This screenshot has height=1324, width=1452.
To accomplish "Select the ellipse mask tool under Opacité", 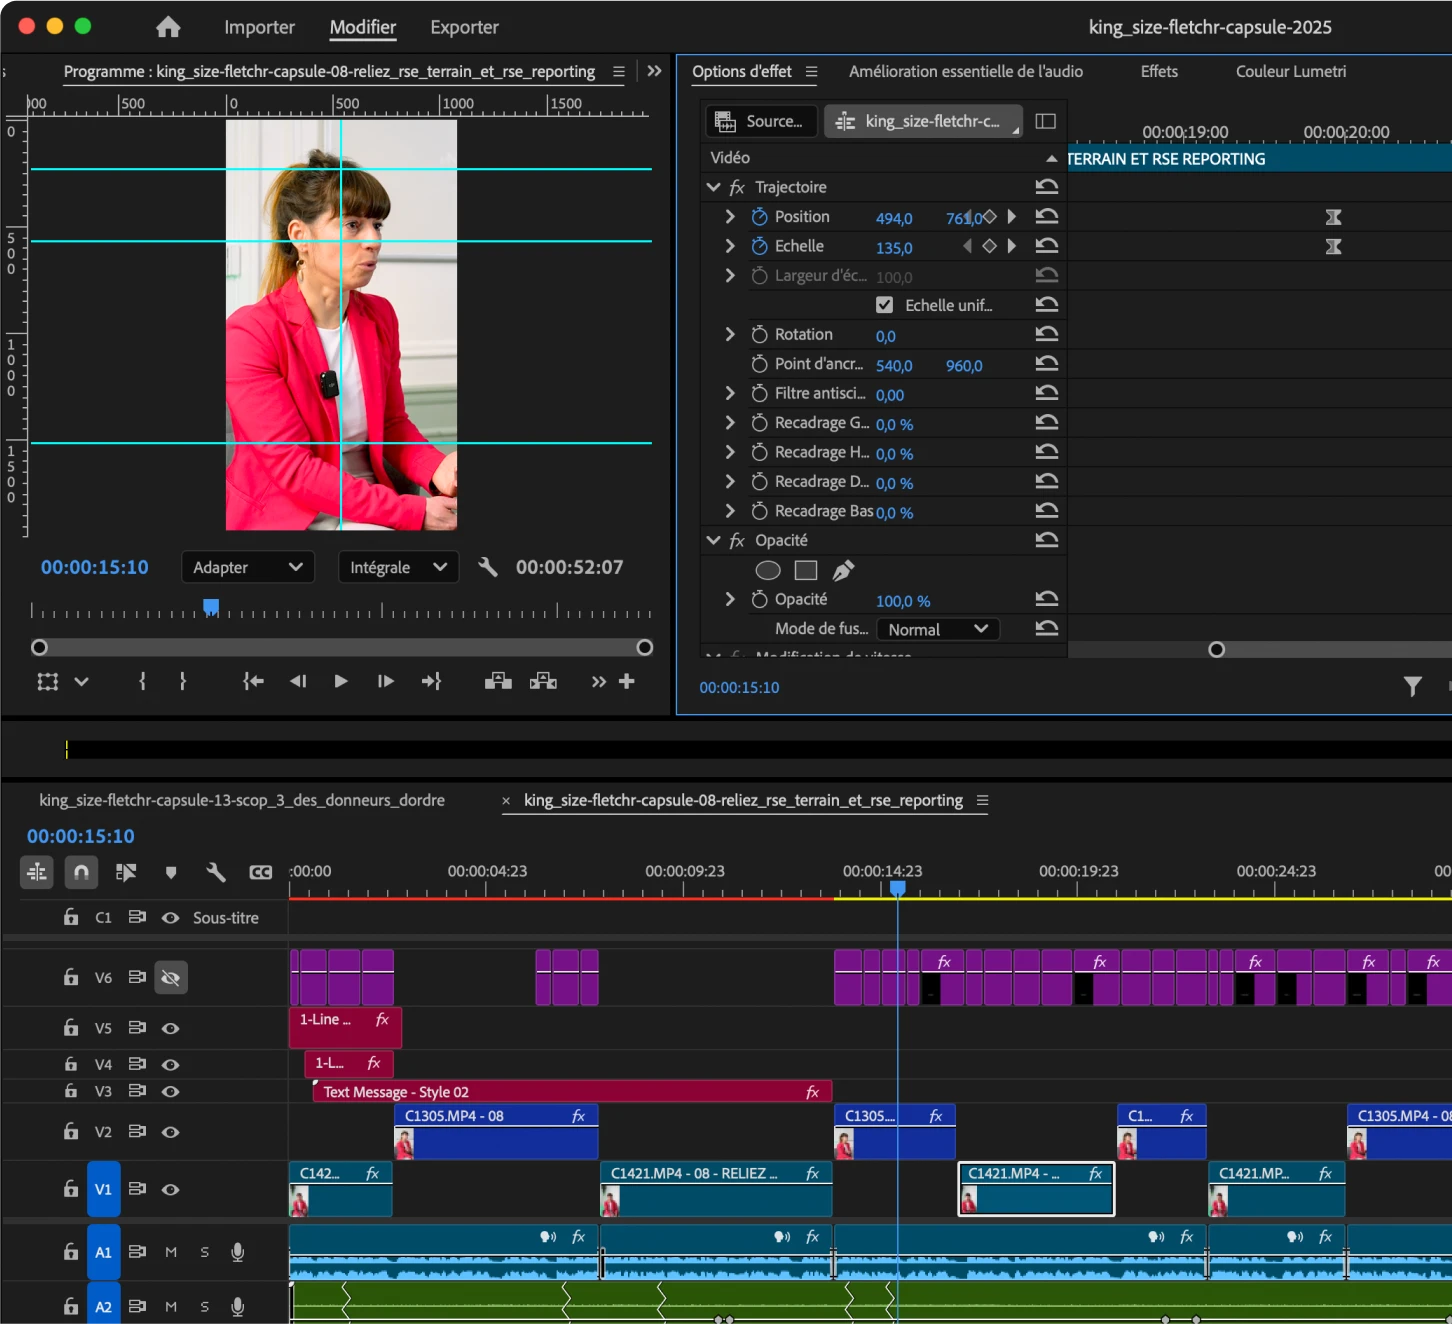I will pyautogui.click(x=768, y=570).
